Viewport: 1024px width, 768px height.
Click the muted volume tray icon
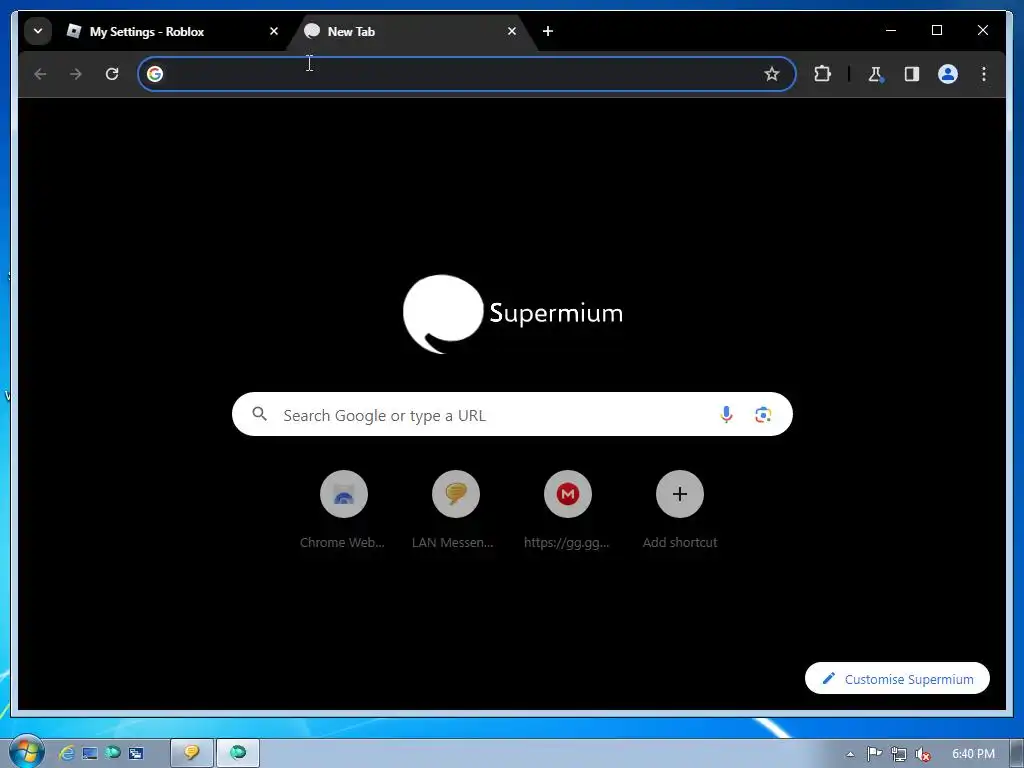click(x=922, y=754)
